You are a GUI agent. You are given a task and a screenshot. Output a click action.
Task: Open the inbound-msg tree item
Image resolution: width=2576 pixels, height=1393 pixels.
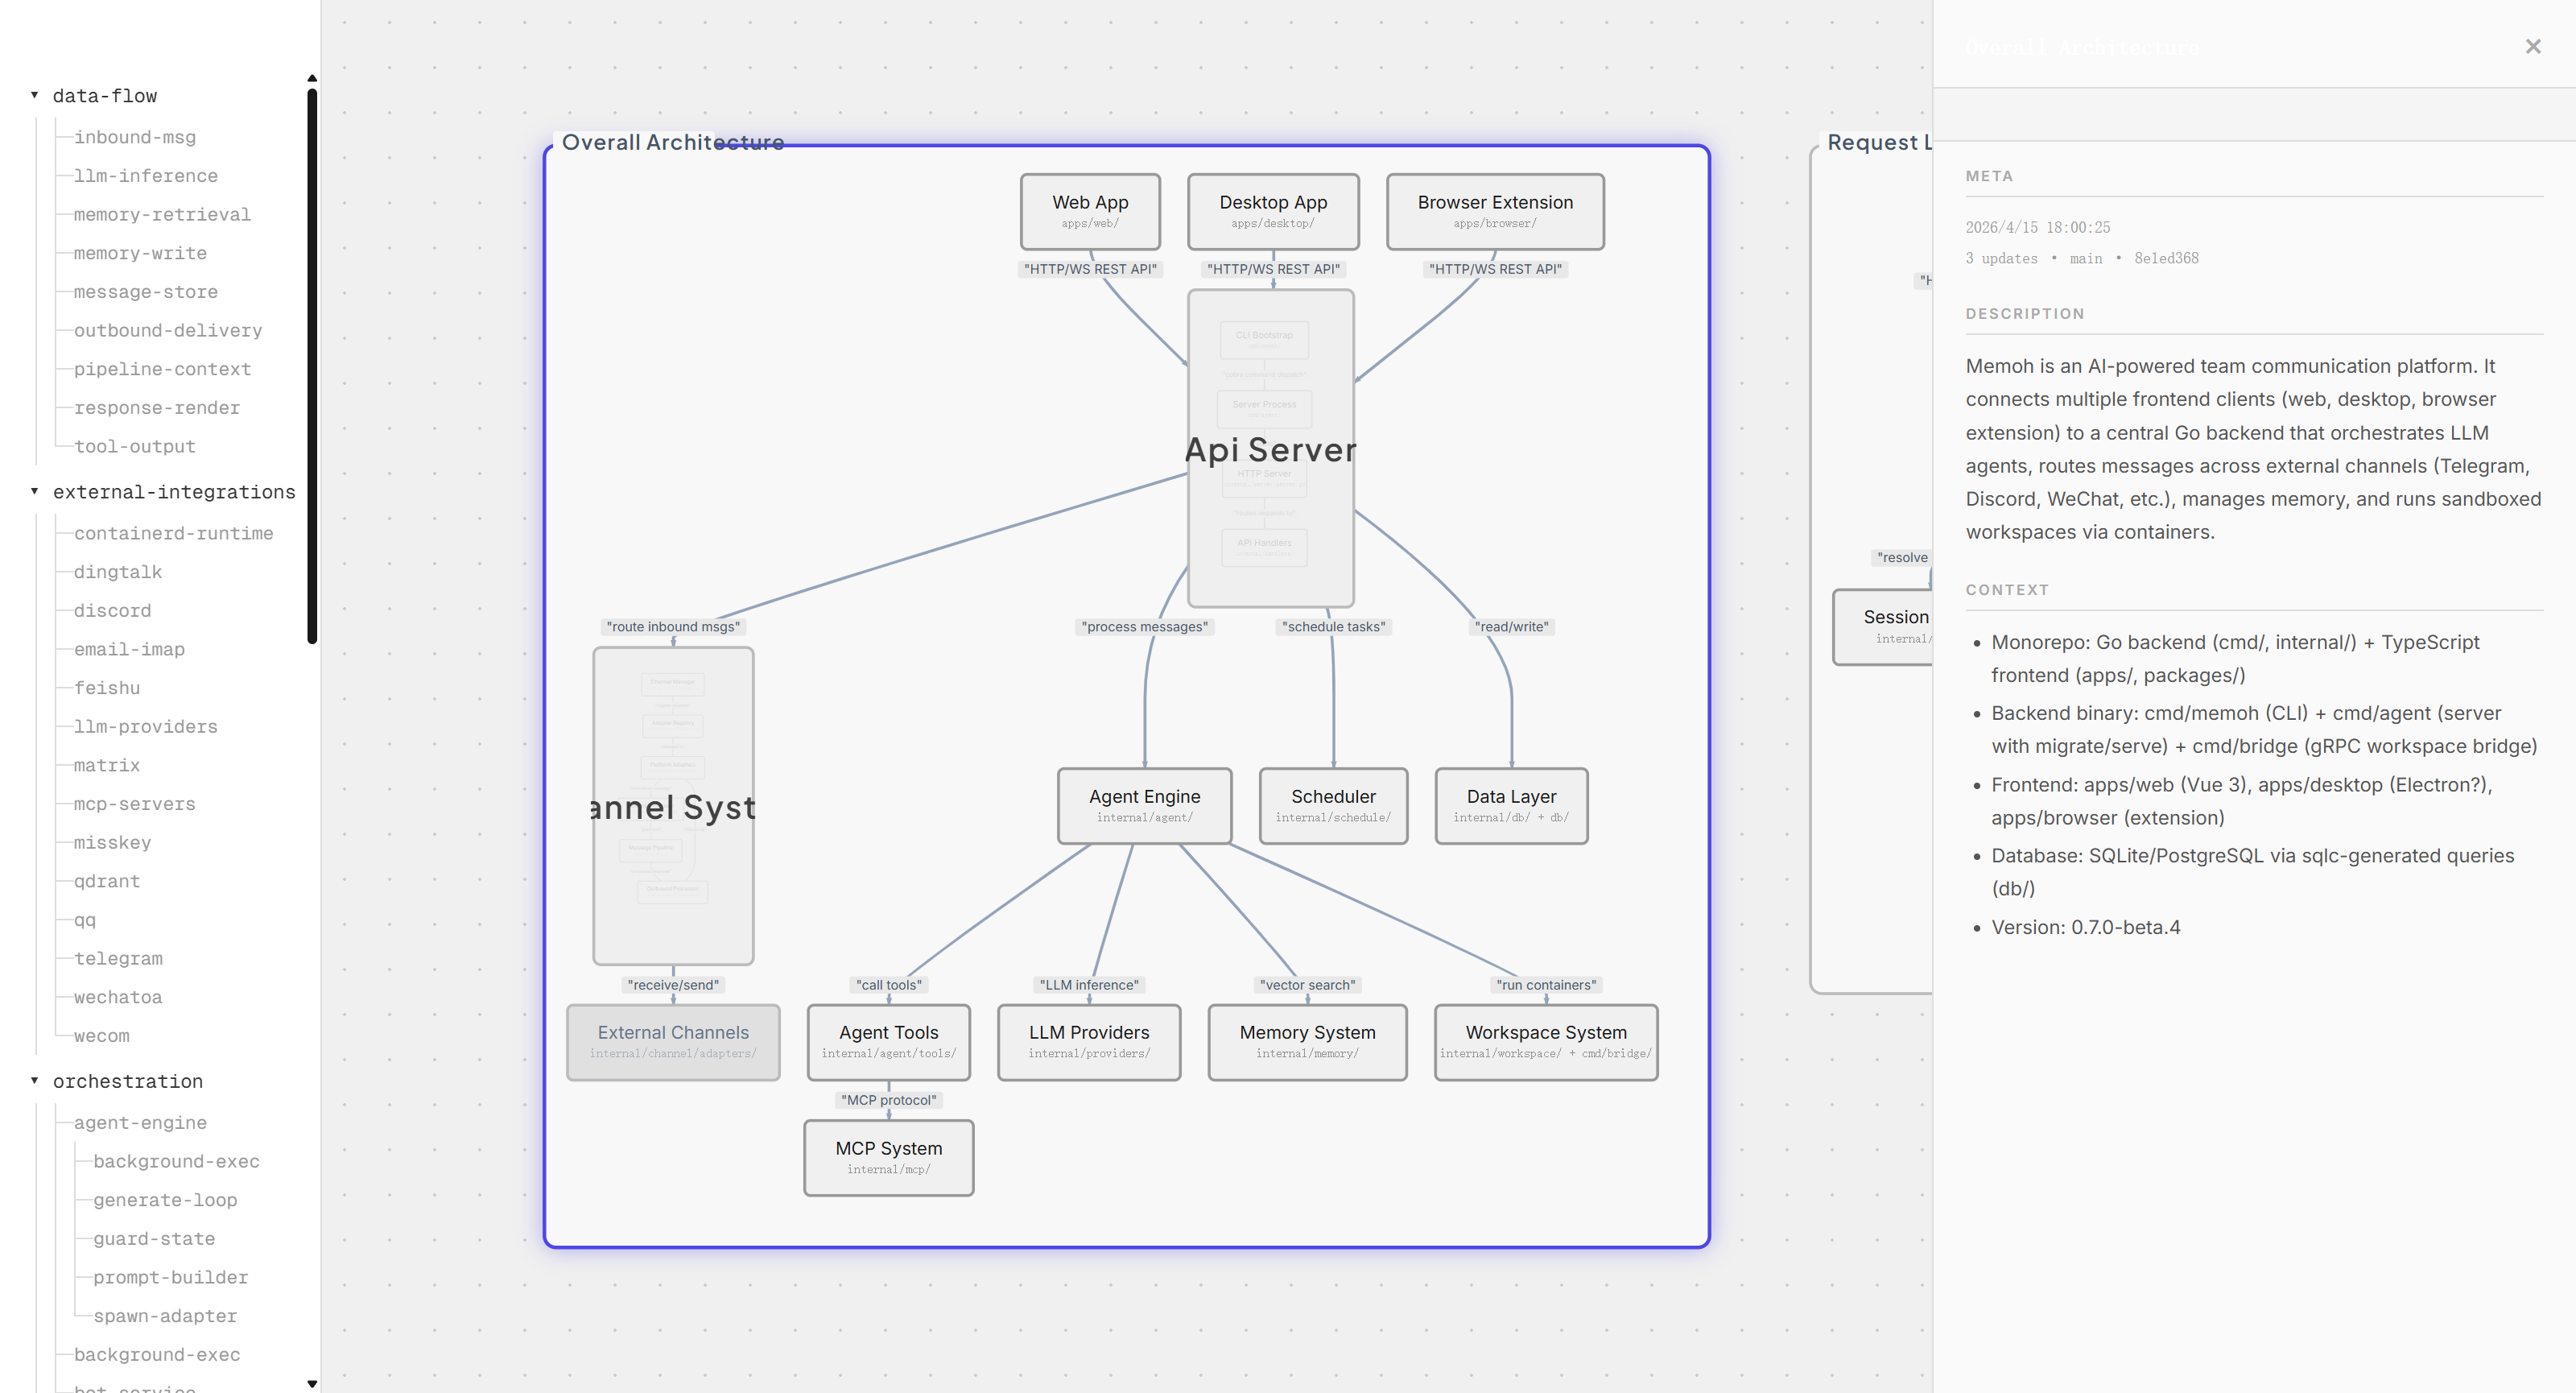135,137
